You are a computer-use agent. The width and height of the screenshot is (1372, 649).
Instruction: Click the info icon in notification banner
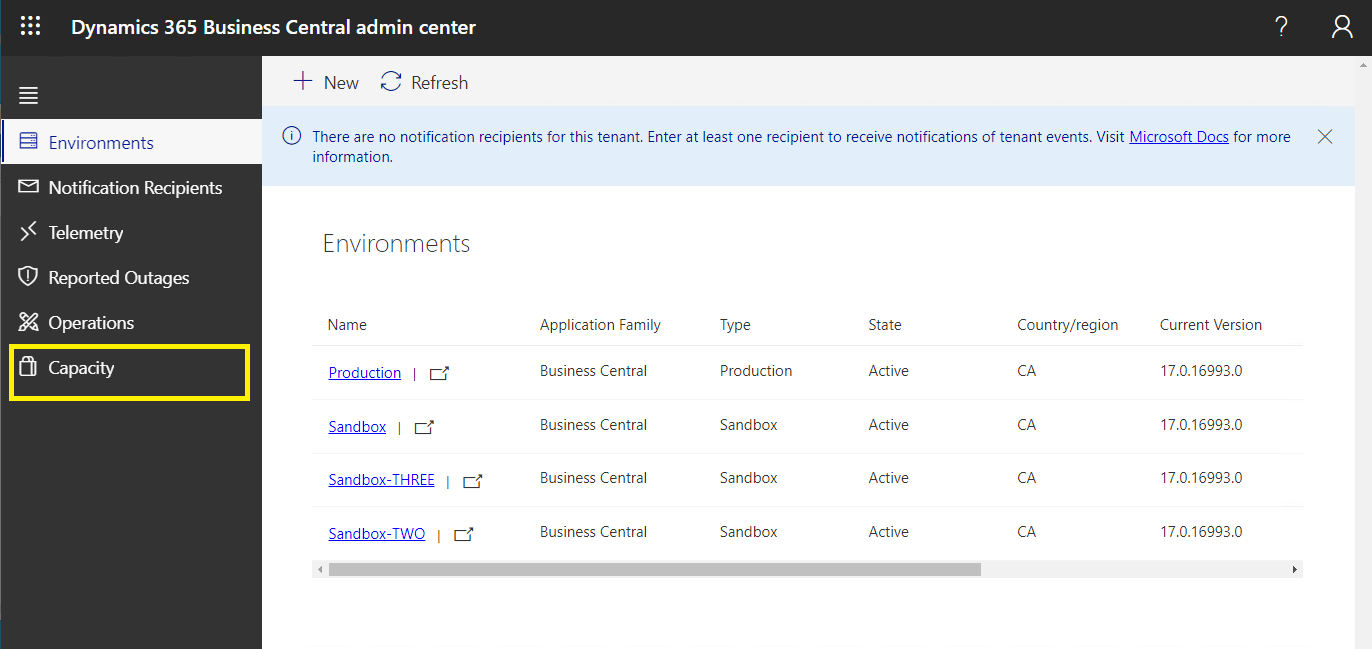(292, 136)
